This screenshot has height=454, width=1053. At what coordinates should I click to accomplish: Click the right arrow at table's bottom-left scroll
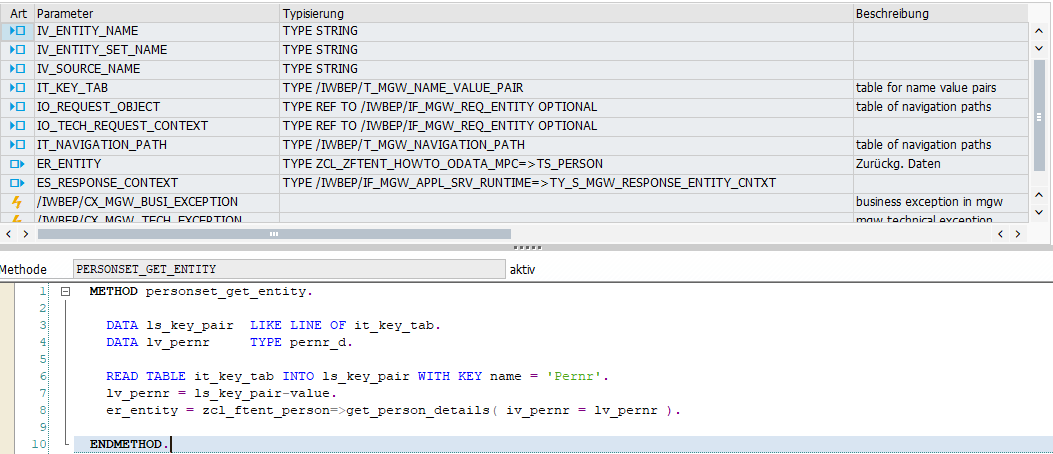25,234
